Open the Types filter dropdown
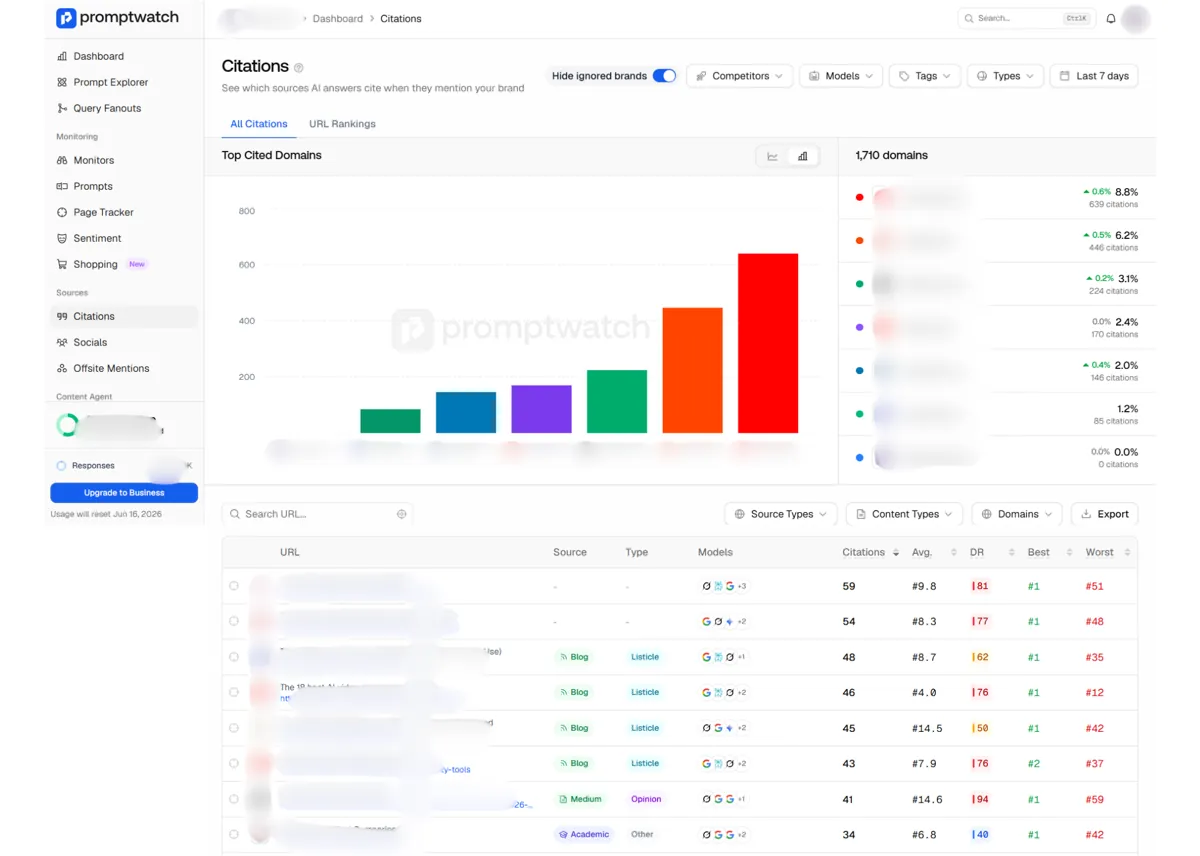1200x856 pixels. [x=1005, y=76]
